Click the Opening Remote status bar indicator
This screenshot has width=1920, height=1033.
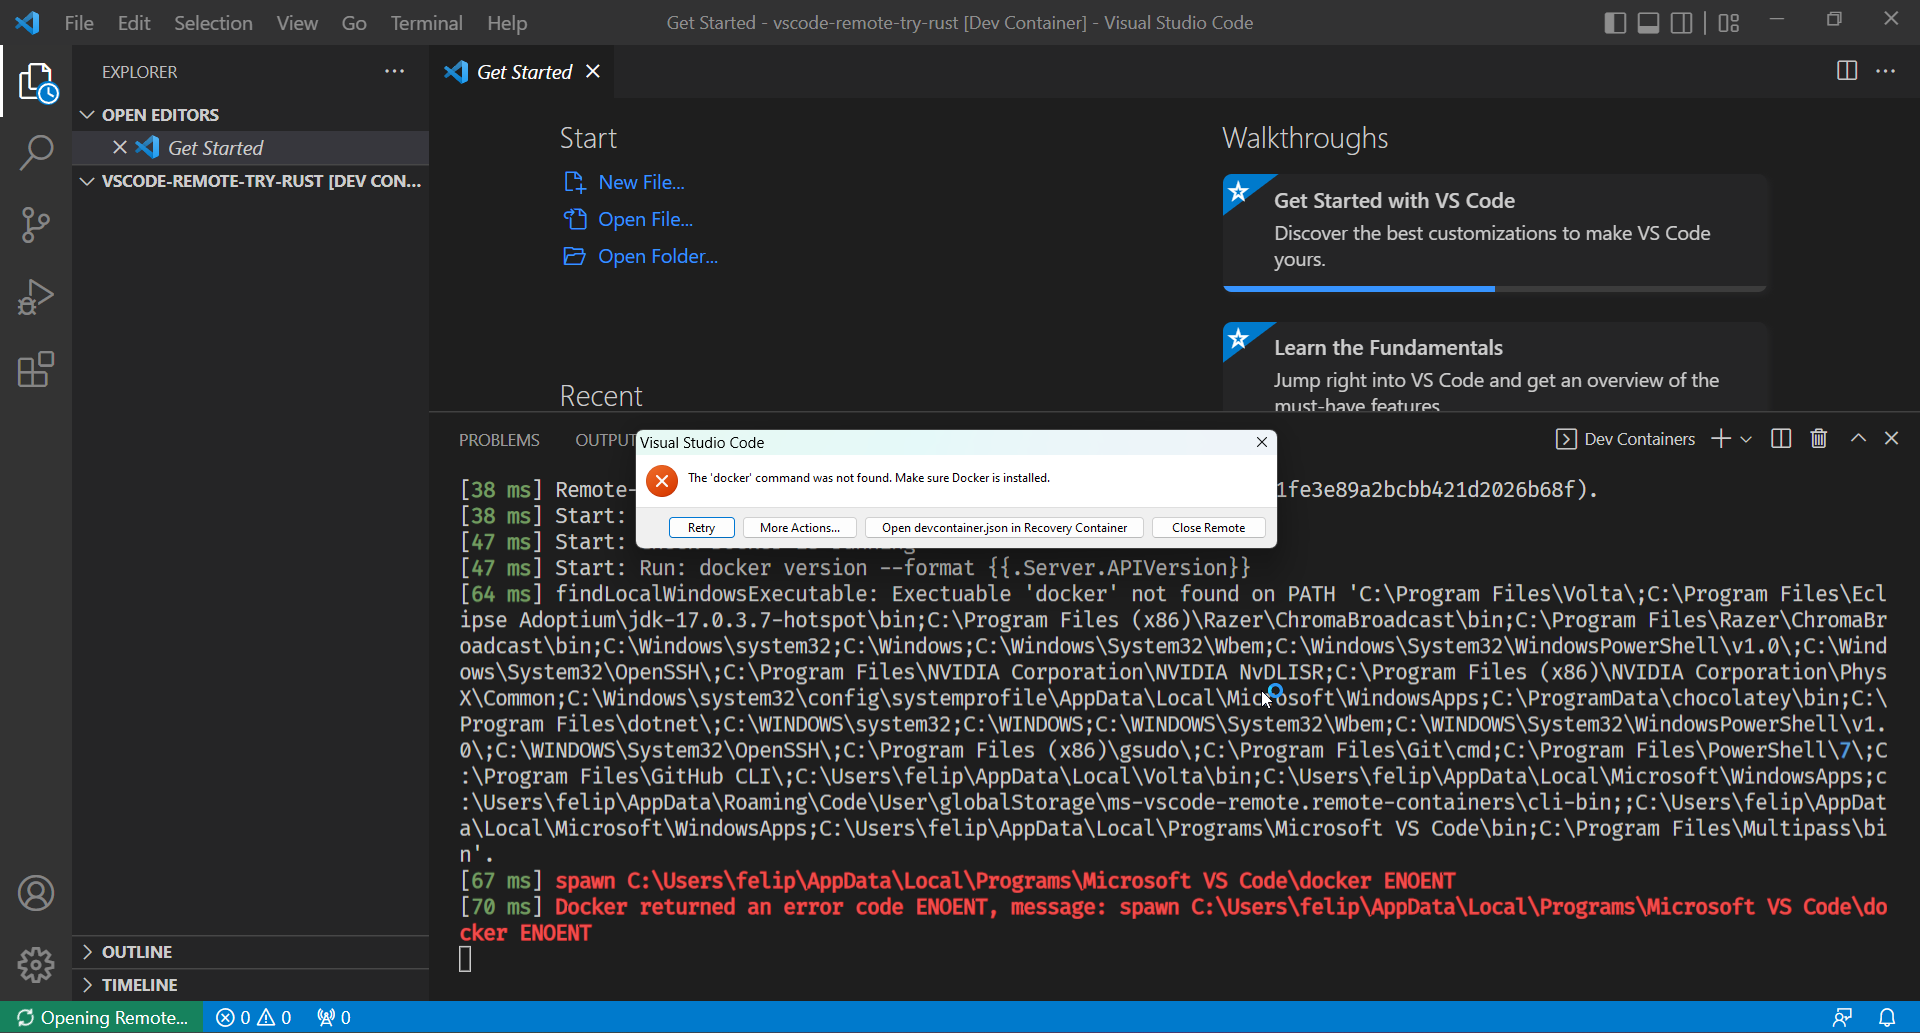click(x=102, y=1017)
